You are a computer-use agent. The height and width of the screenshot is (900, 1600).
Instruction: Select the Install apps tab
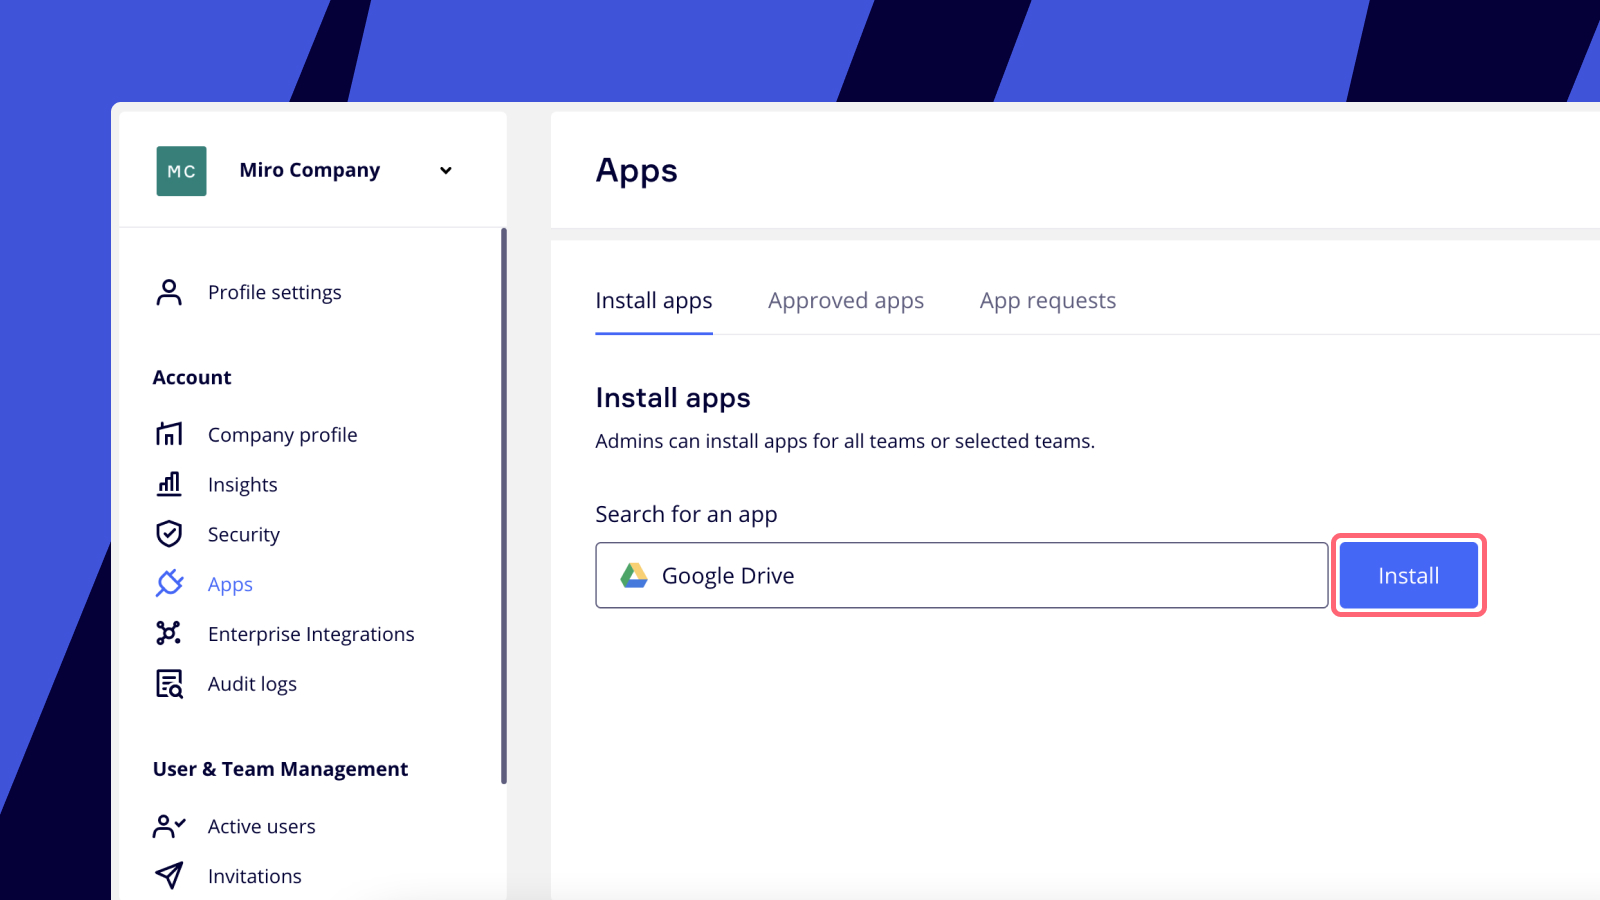(653, 301)
